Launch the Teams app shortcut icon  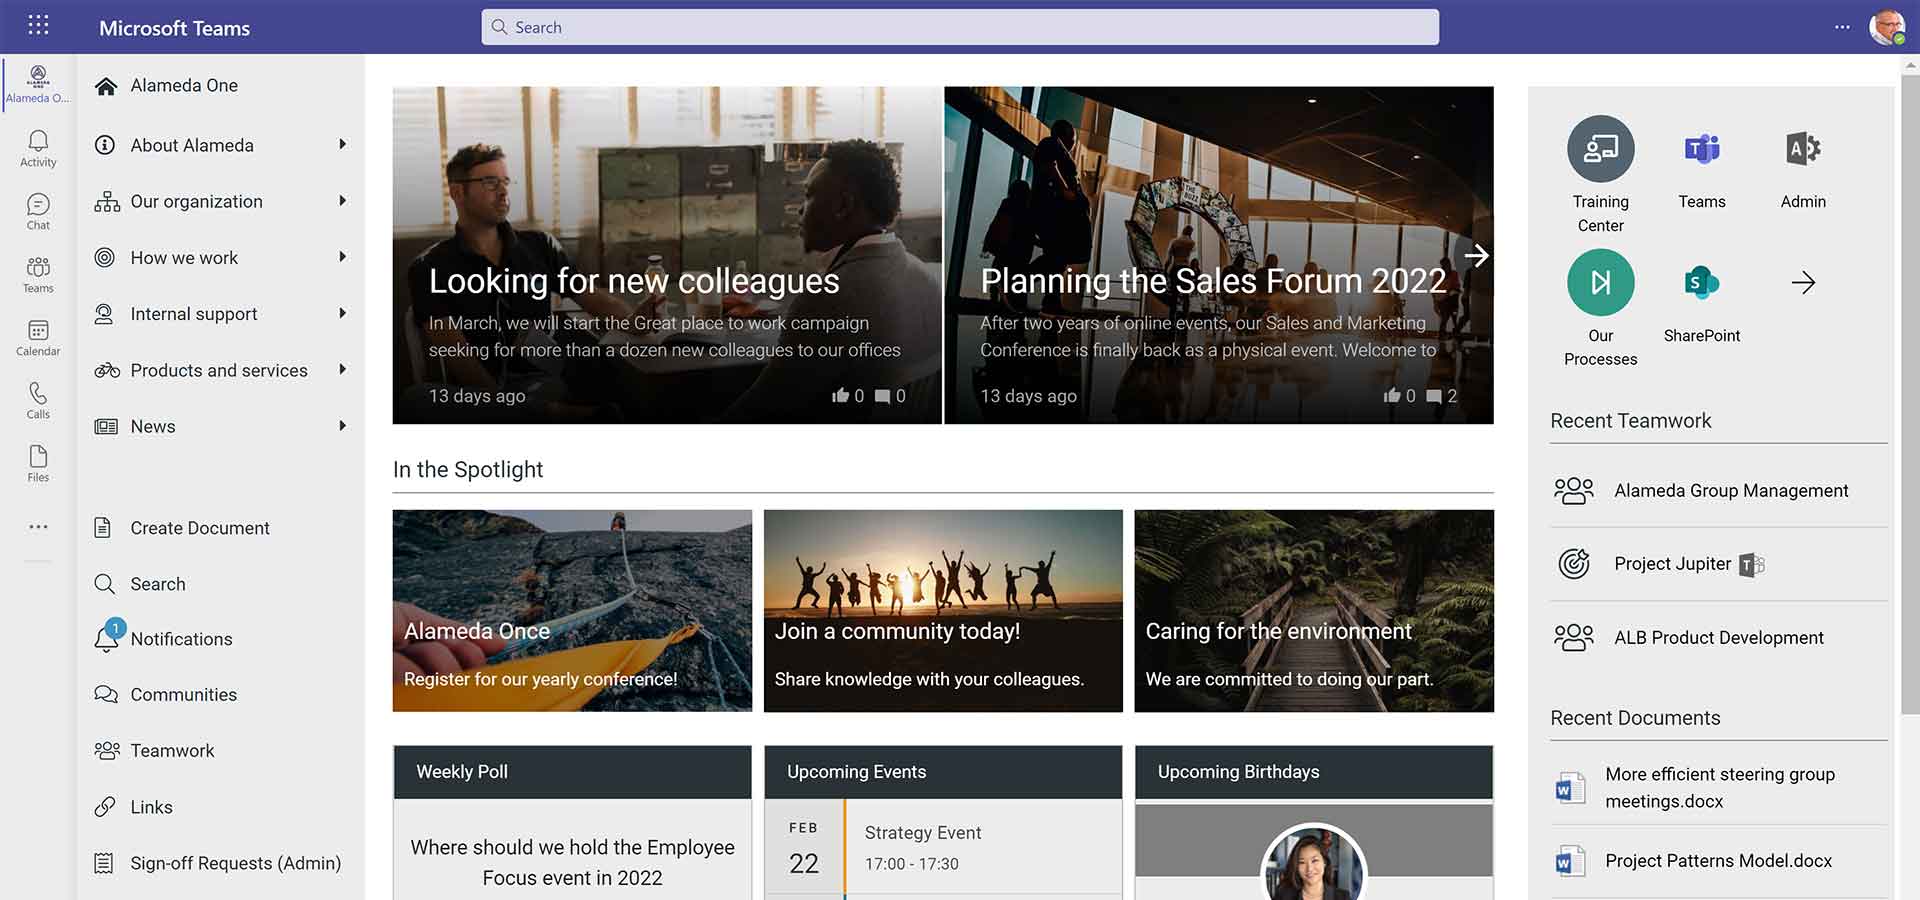pos(1702,149)
